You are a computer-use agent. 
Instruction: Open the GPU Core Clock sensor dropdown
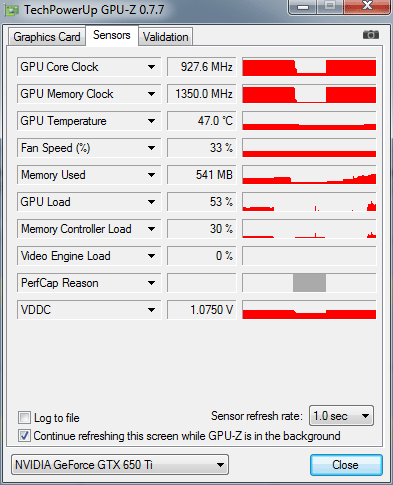coord(151,67)
